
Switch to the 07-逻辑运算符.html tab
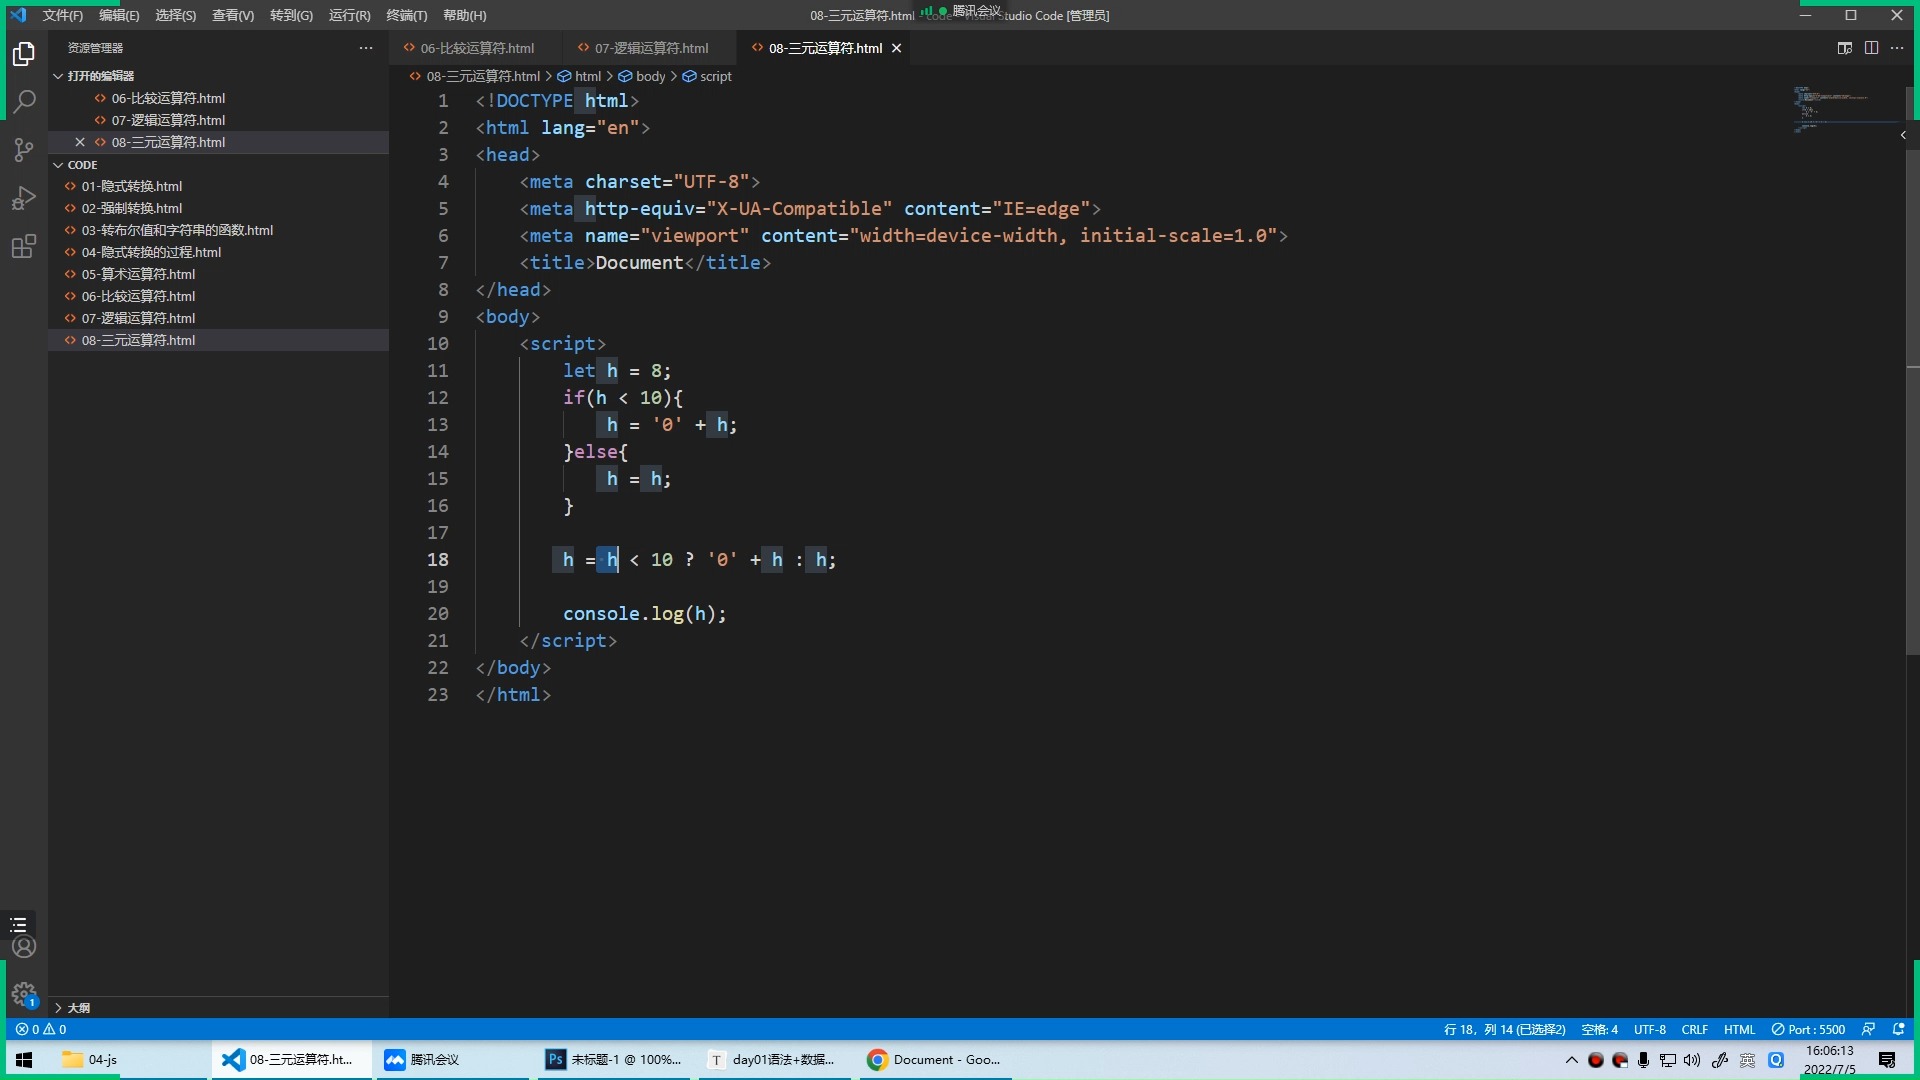(650, 48)
